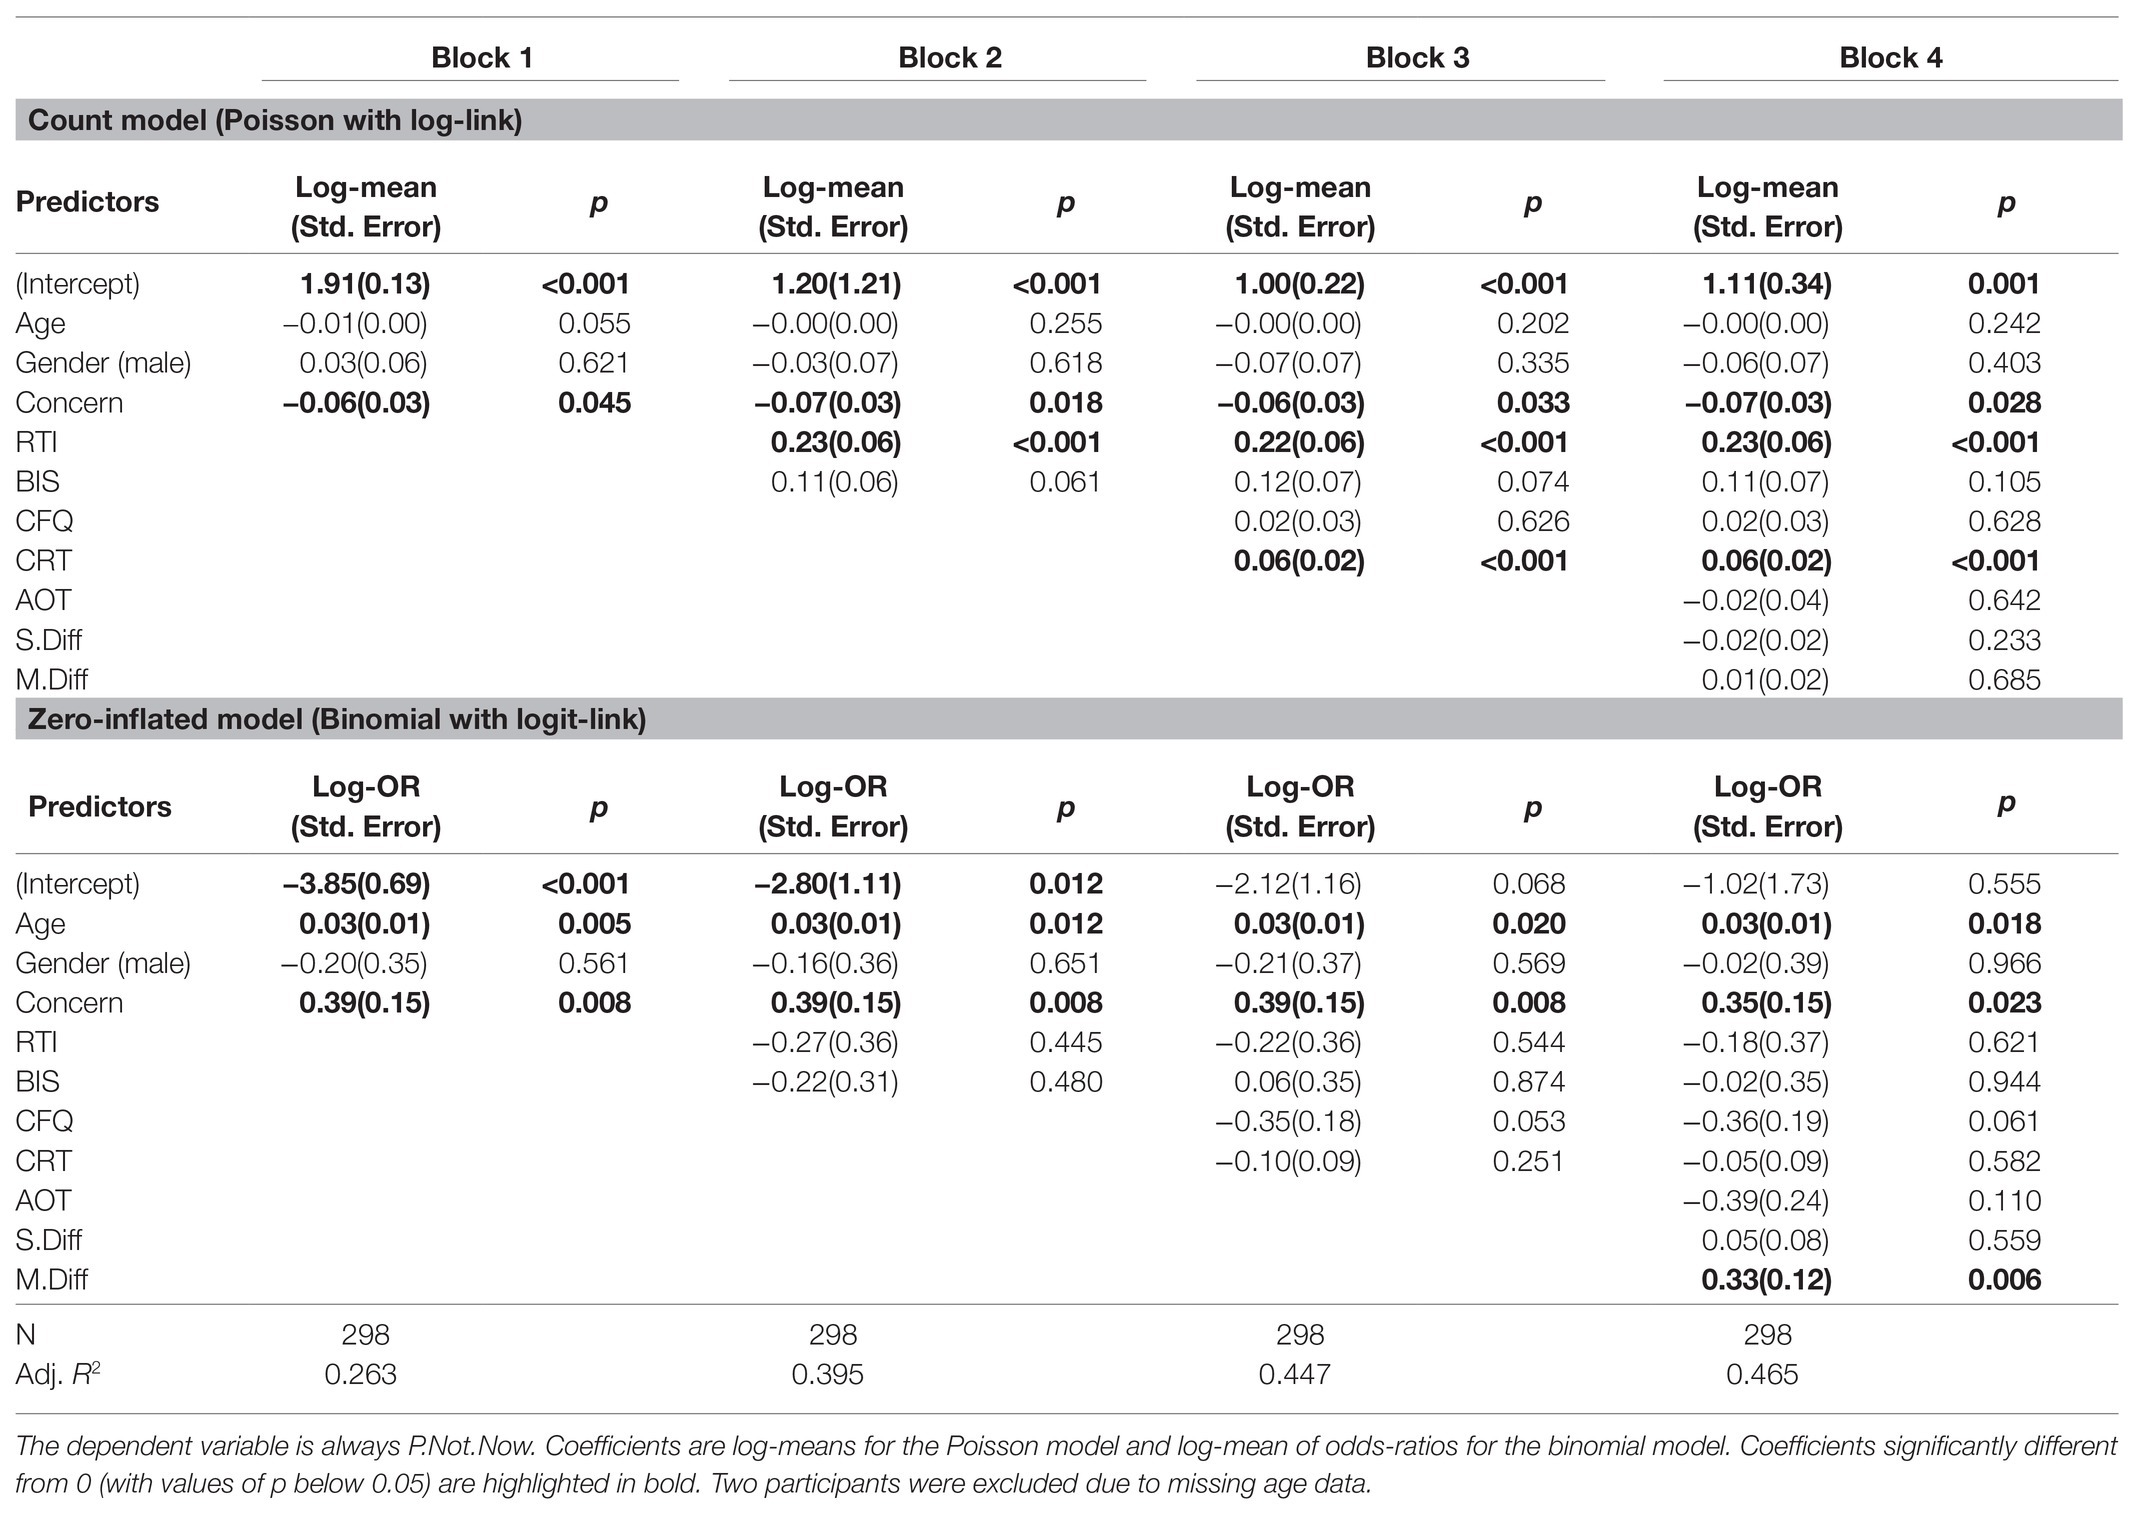Image resolution: width=2141 pixels, height=1514 pixels.
Task: Click the RTI coefficient 0.22(0.06)
Action: (x=1299, y=443)
